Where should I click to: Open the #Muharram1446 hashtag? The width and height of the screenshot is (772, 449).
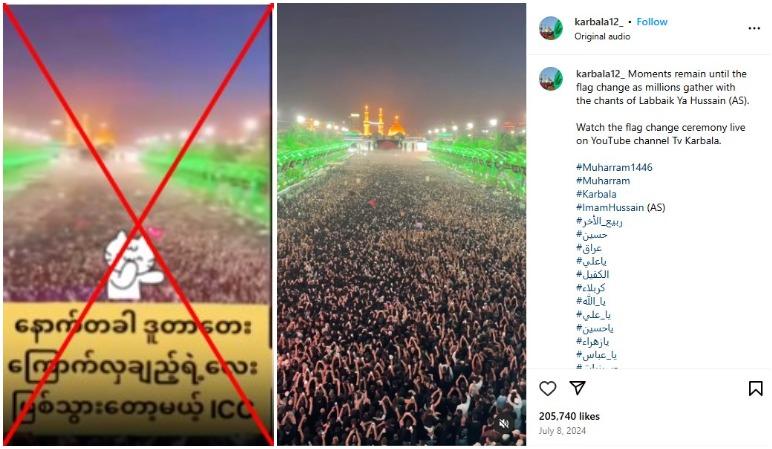point(614,167)
